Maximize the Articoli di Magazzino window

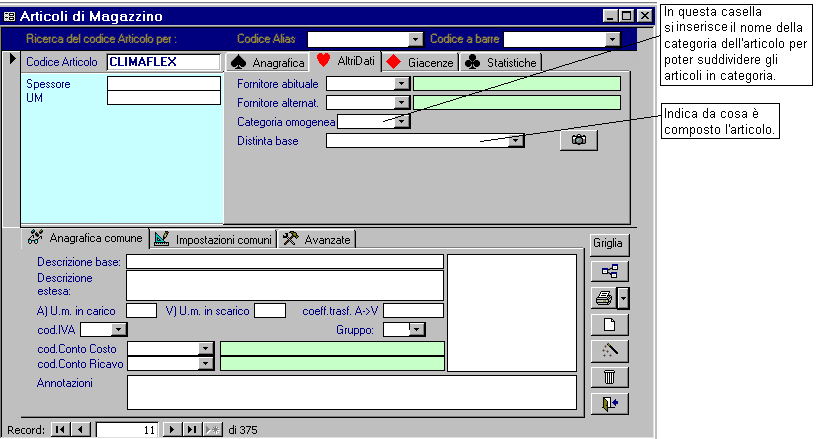coord(627,16)
